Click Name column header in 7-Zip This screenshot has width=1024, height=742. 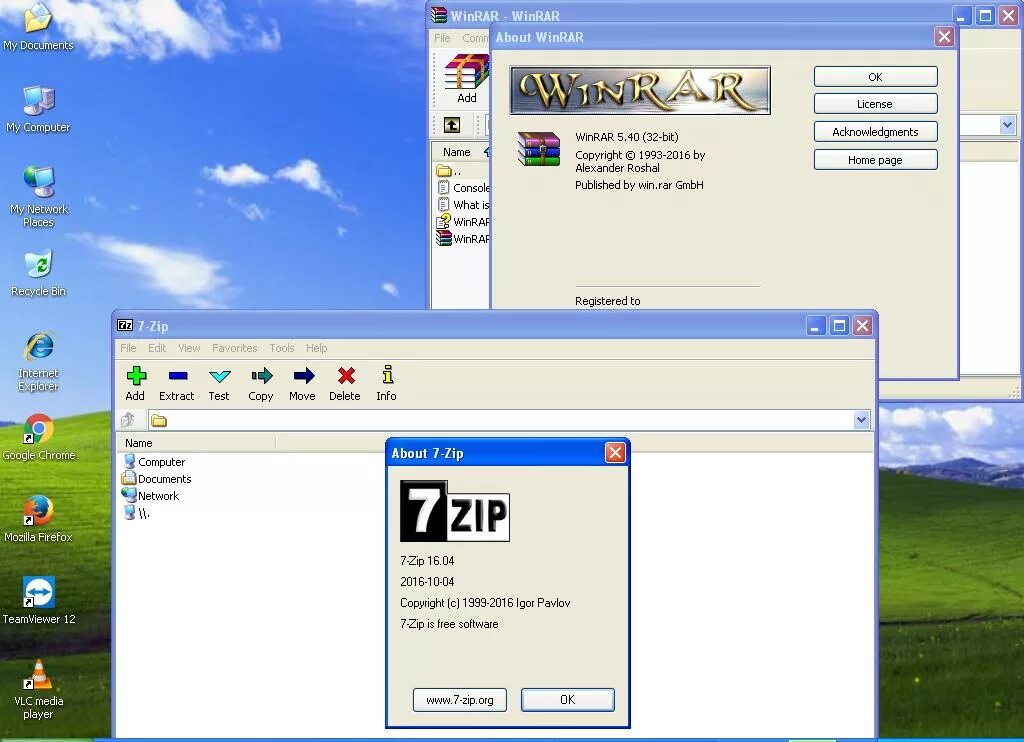pos(197,443)
